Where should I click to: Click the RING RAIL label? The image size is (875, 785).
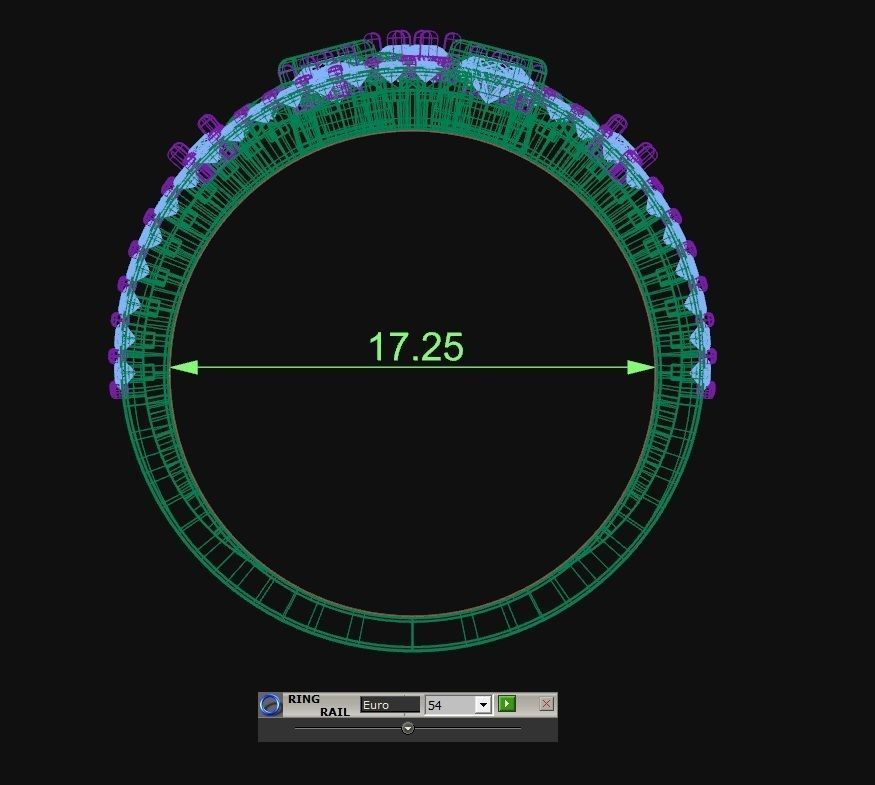coord(319,705)
